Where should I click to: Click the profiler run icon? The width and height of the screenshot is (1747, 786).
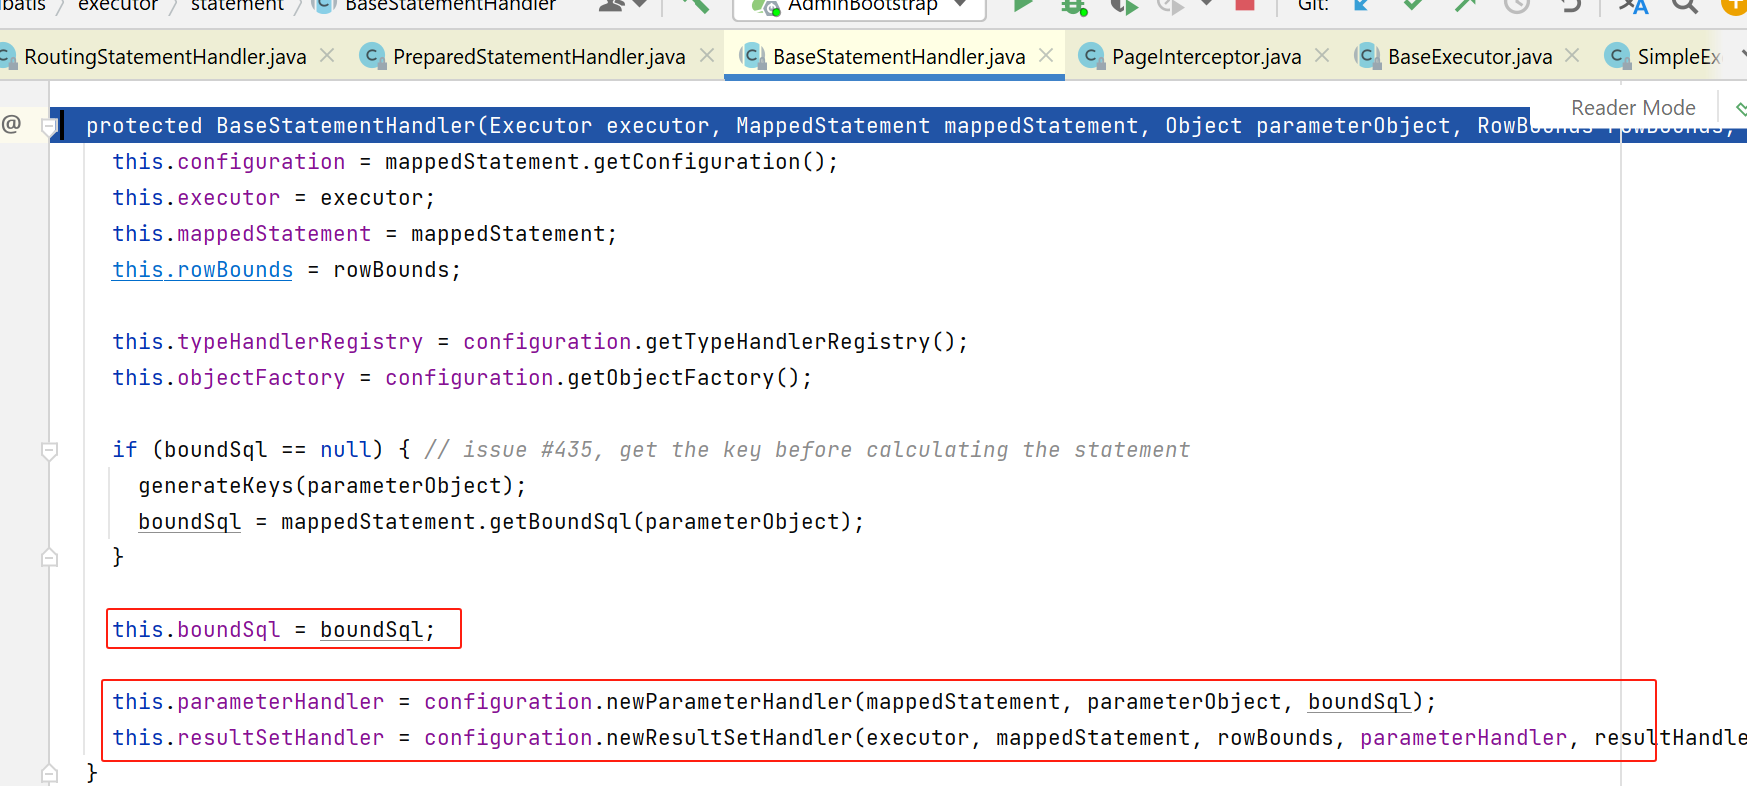point(1169,6)
